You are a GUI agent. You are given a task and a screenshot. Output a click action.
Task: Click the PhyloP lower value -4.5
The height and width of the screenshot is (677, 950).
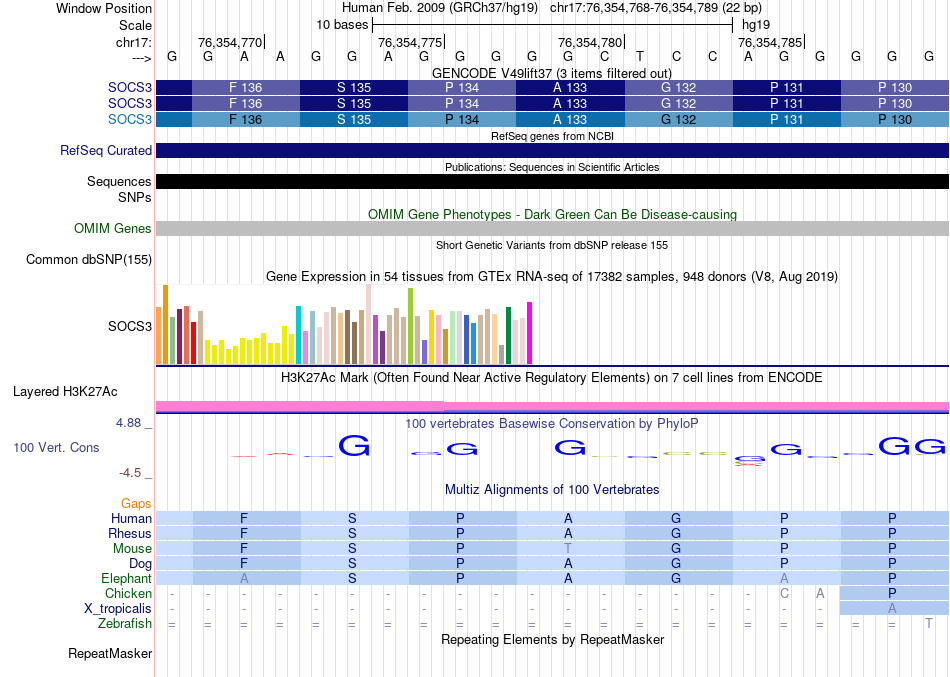click(x=130, y=473)
